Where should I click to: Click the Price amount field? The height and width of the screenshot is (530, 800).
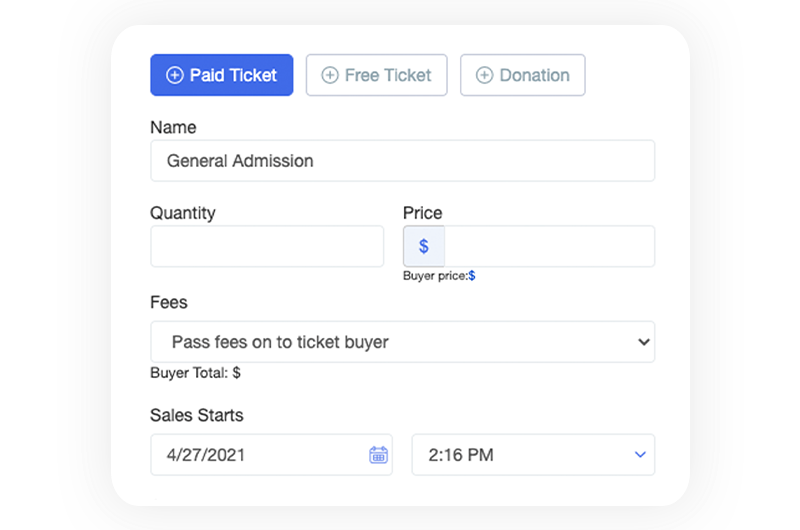click(549, 246)
